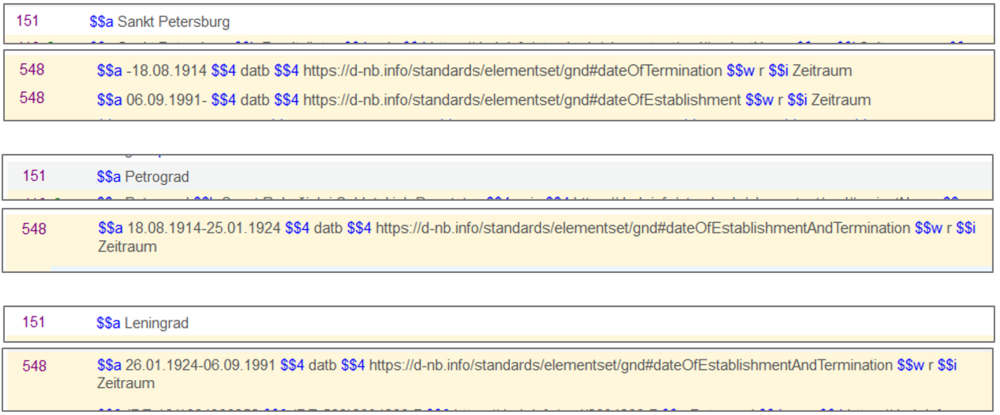Click field number 151 for Sankt Petersburg
The width and height of the screenshot is (1000, 415).
click(27, 21)
